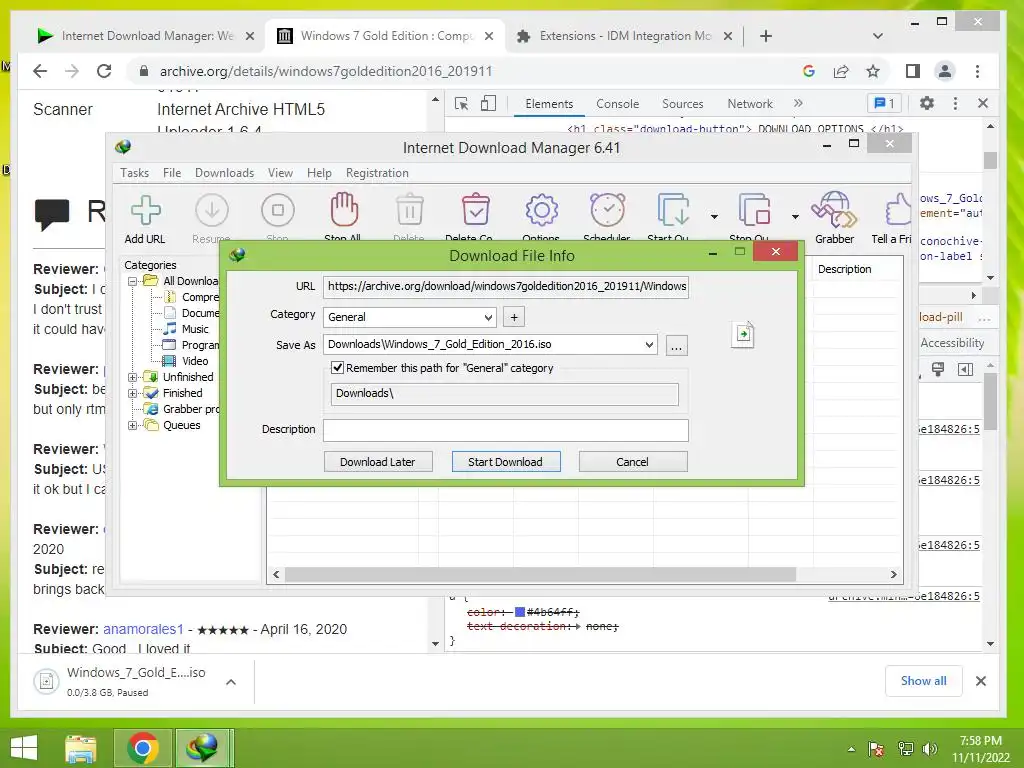This screenshot has width=1024, height=768.
Task: Open File Explorer from the taskbar
Action: (81, 748)
